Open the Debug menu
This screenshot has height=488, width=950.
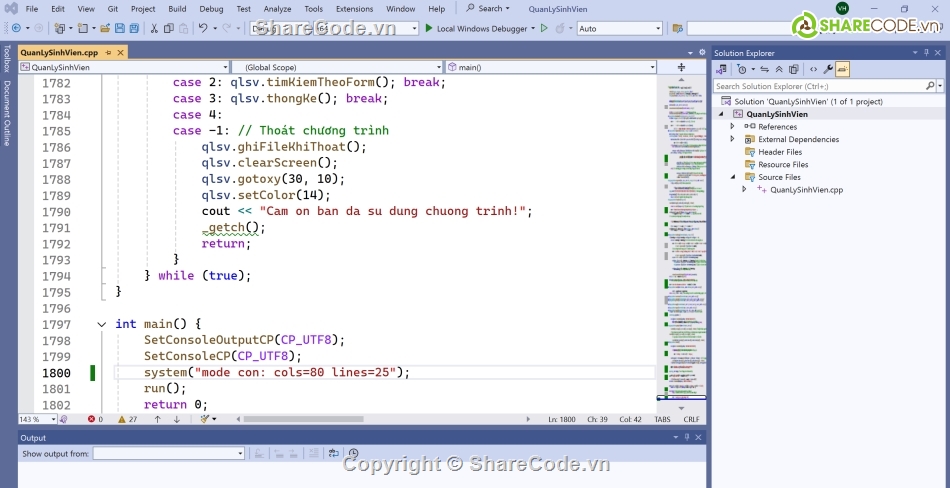pos(211,8)
